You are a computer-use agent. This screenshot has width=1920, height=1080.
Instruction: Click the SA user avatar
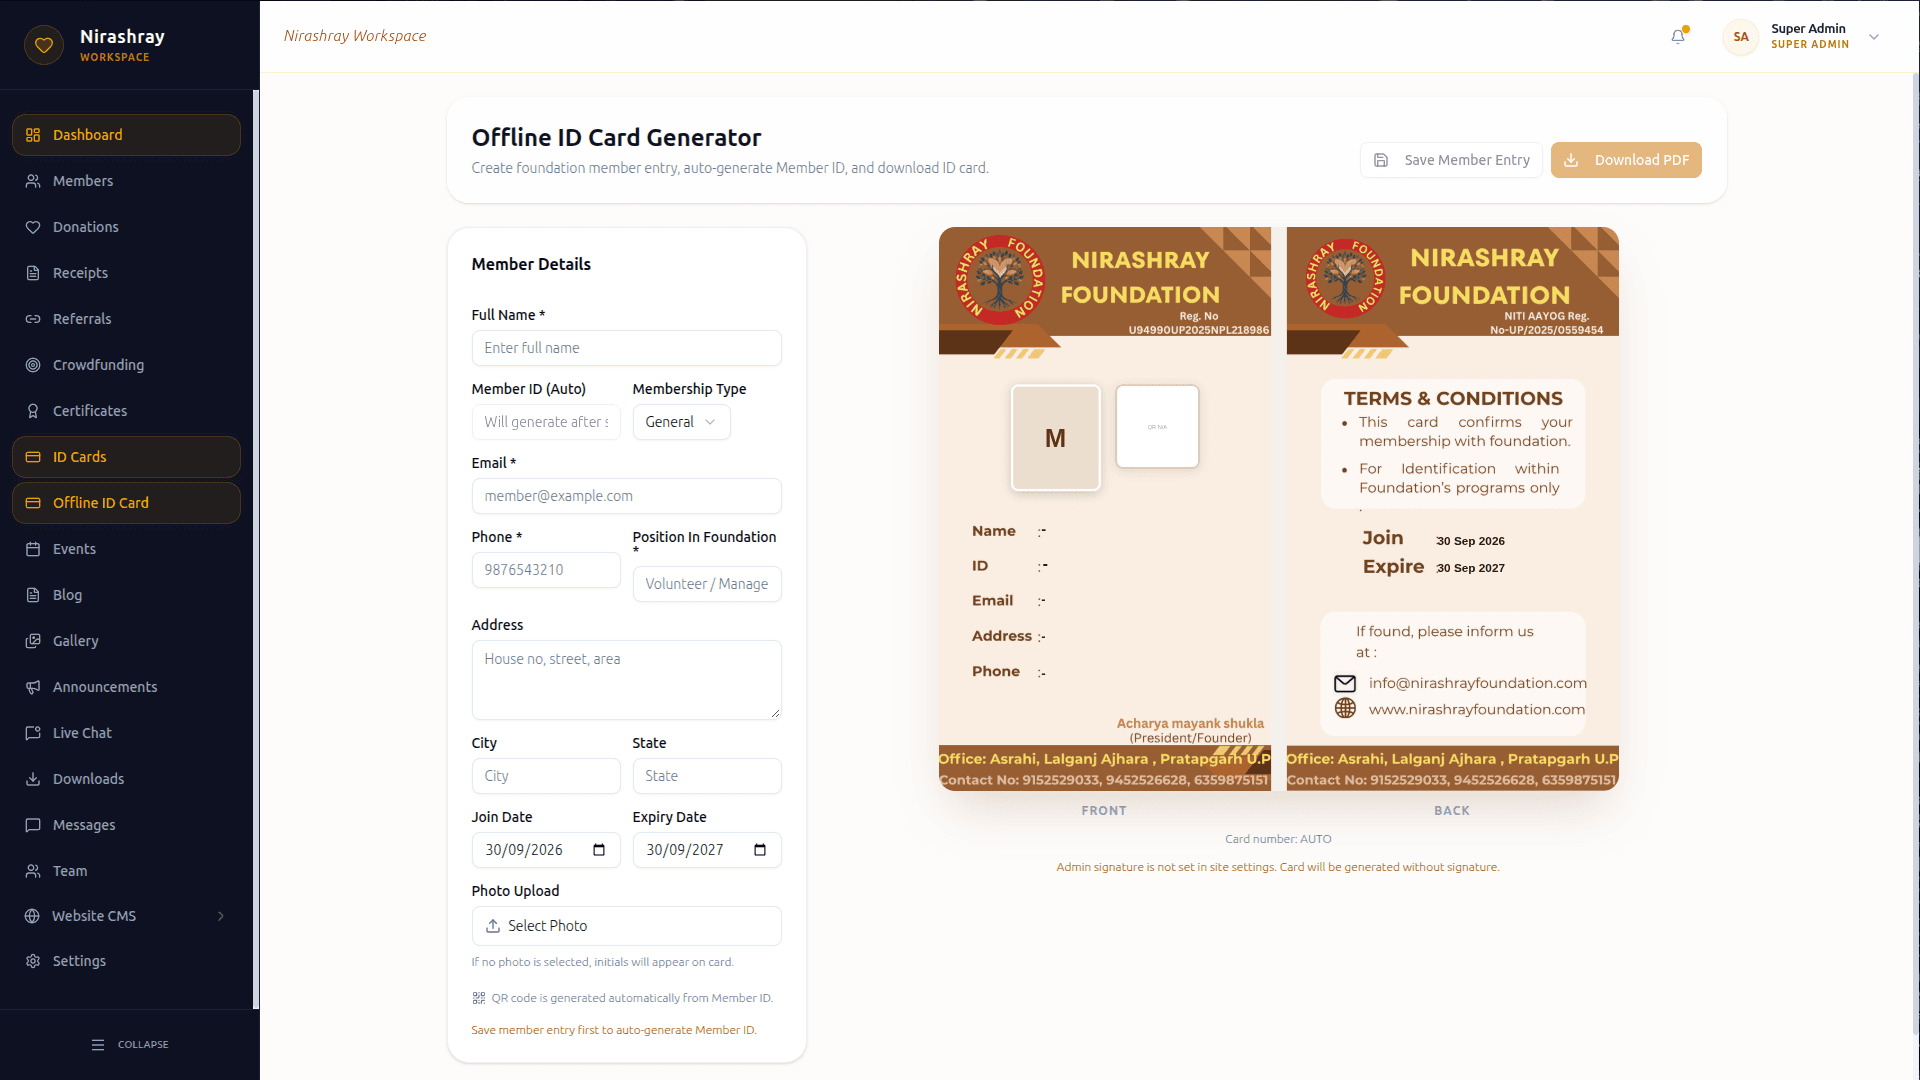[x=1741, y=37]
